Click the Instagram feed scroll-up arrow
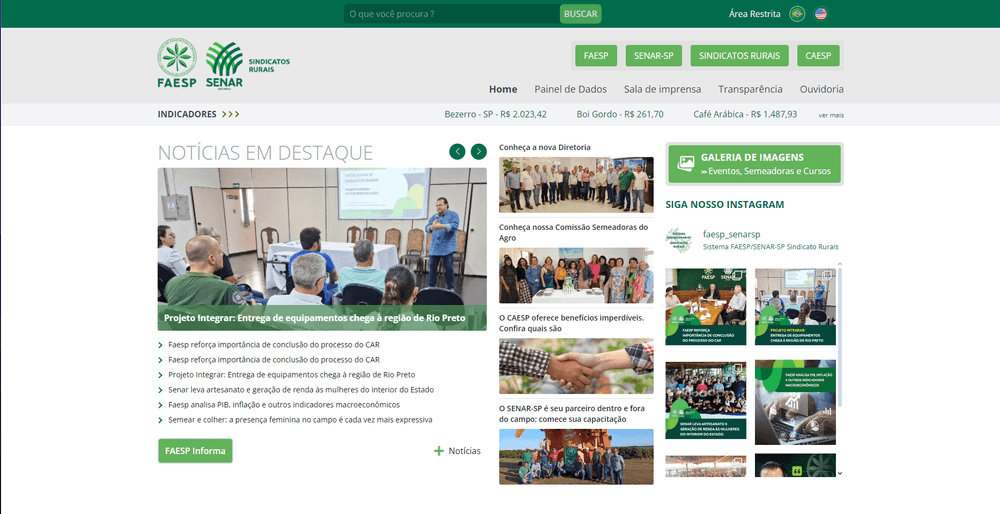Viewport: 1000px width, 514px height. click(x=839, y=263)
